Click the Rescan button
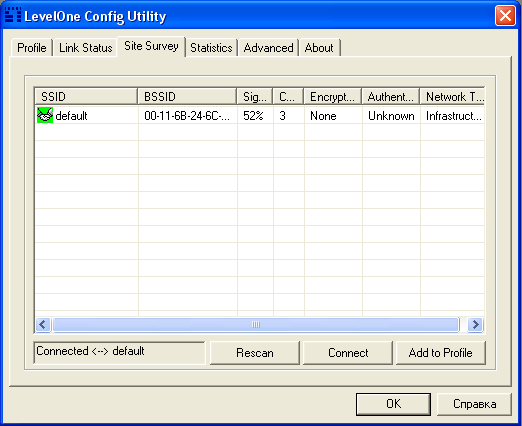Viewport: 522px width, 426px height. coord(255,353)
